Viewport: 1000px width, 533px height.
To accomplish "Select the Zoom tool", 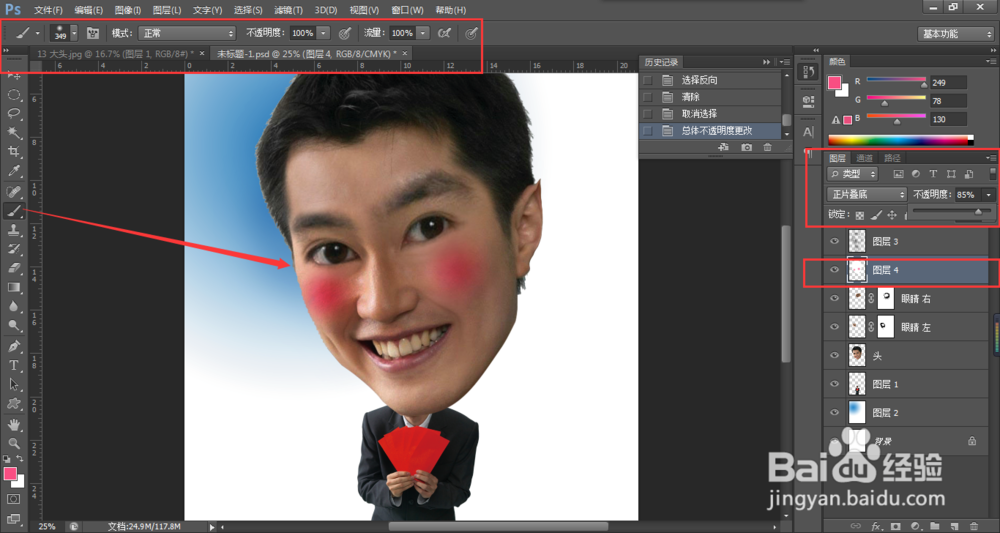I will (13, 443).
